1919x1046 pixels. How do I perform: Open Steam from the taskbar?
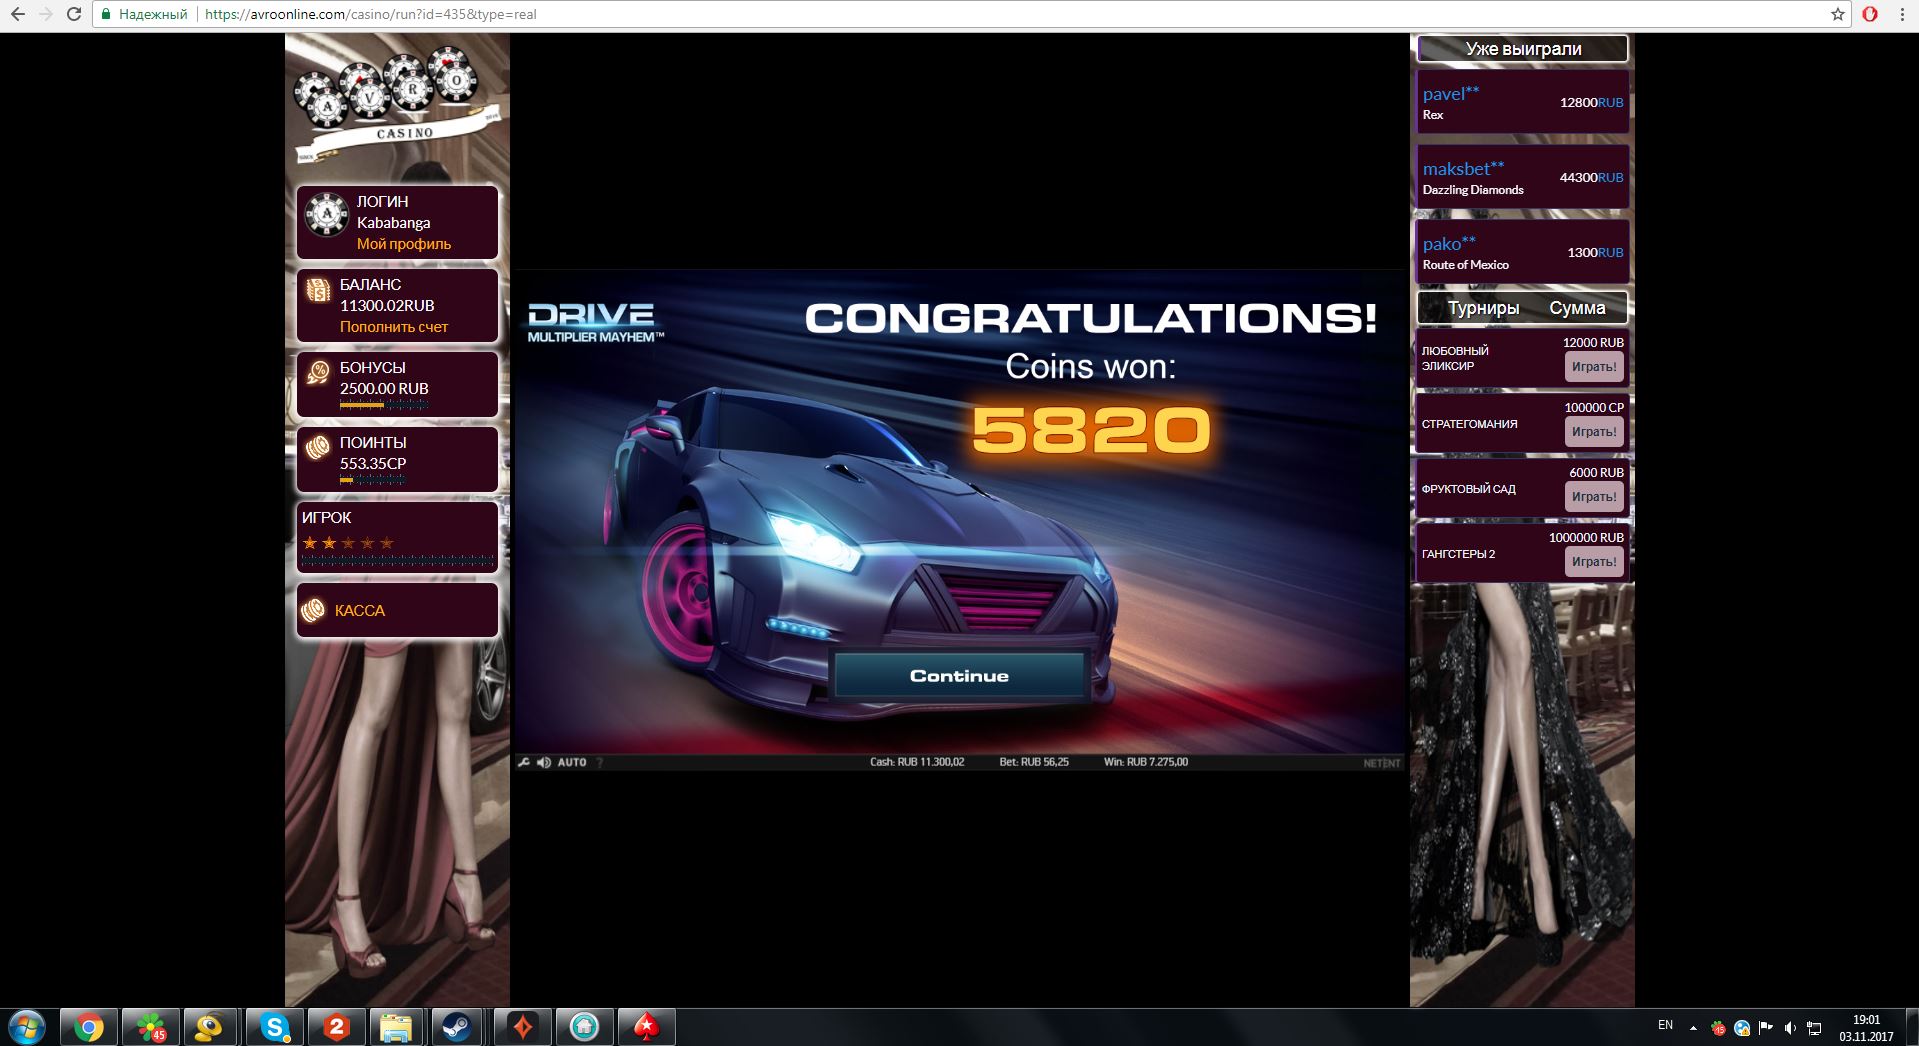pos(458,1027)
